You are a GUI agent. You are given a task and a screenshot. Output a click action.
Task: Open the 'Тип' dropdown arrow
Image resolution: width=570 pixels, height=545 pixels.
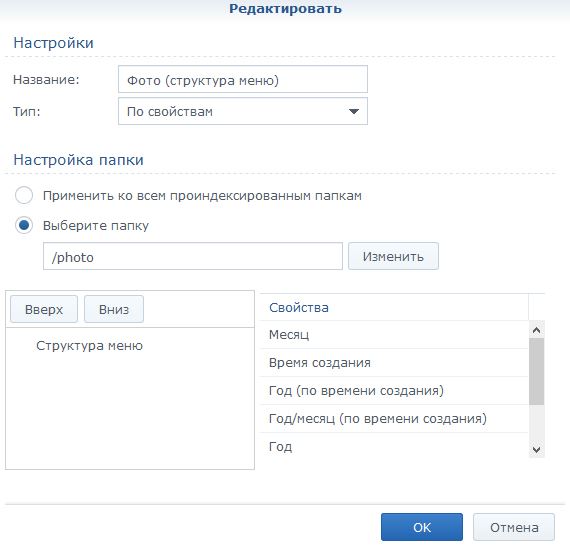pos(353,111)
